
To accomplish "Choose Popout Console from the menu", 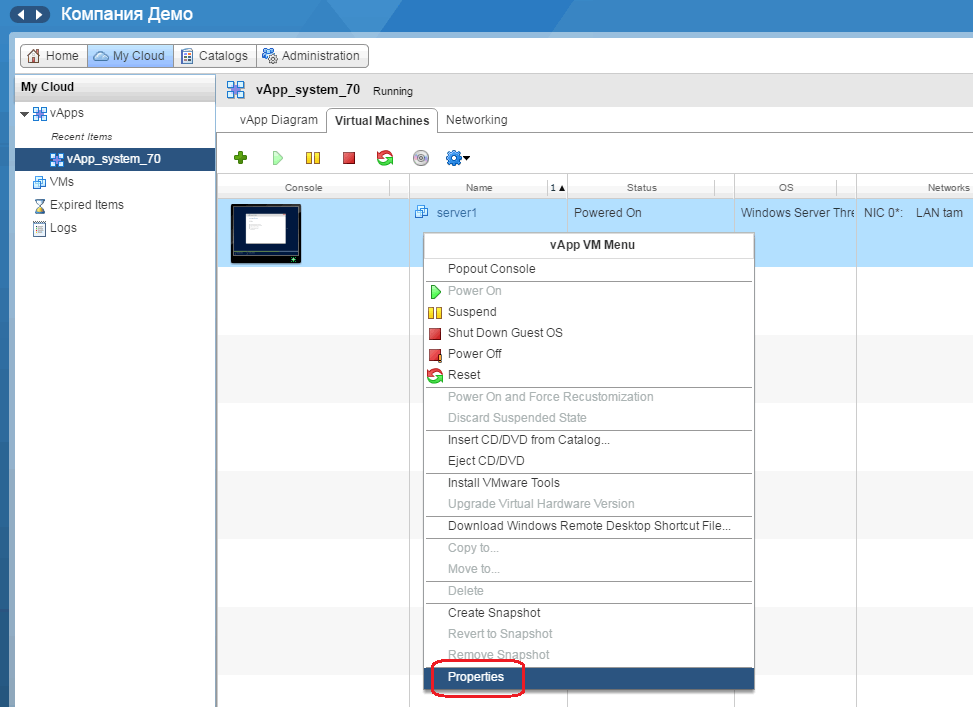I will pyautogui.click(x=589, y=269).
